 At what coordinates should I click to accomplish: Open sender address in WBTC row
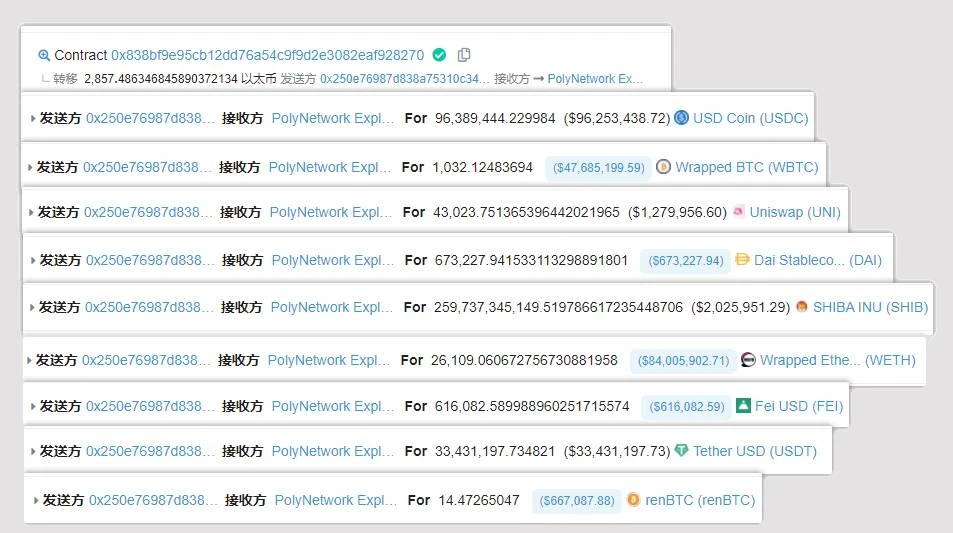[x=147, y=167]
